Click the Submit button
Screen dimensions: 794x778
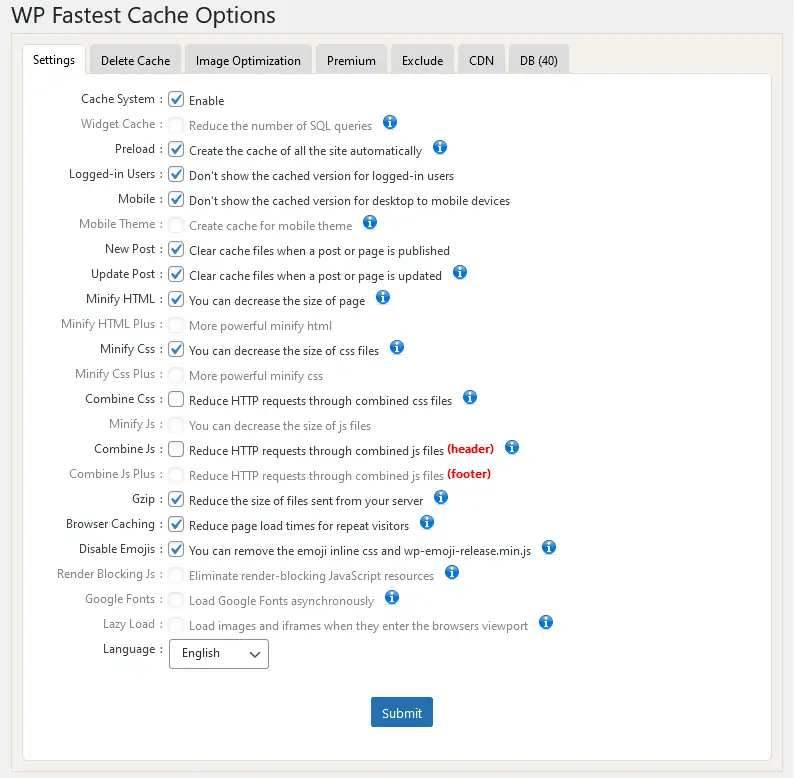[402, 712]
